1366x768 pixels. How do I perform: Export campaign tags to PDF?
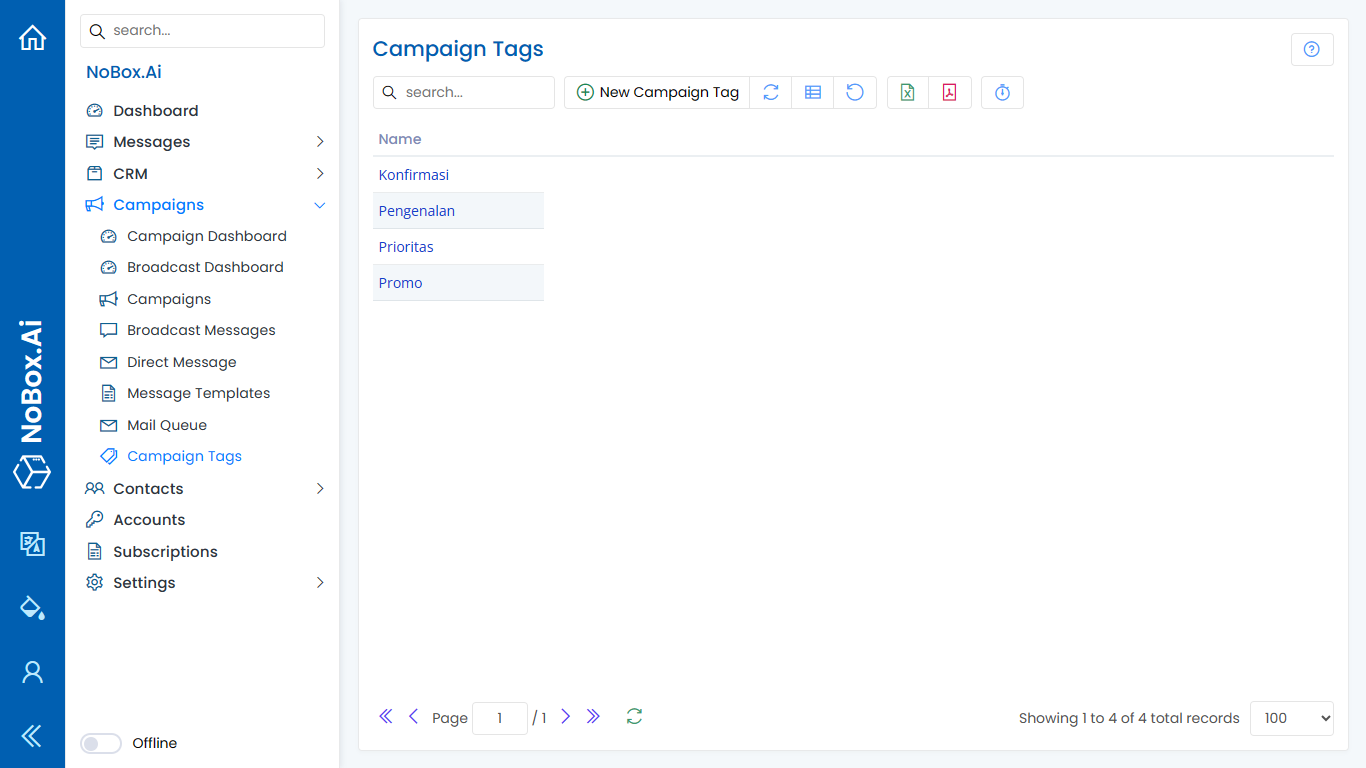950,92
